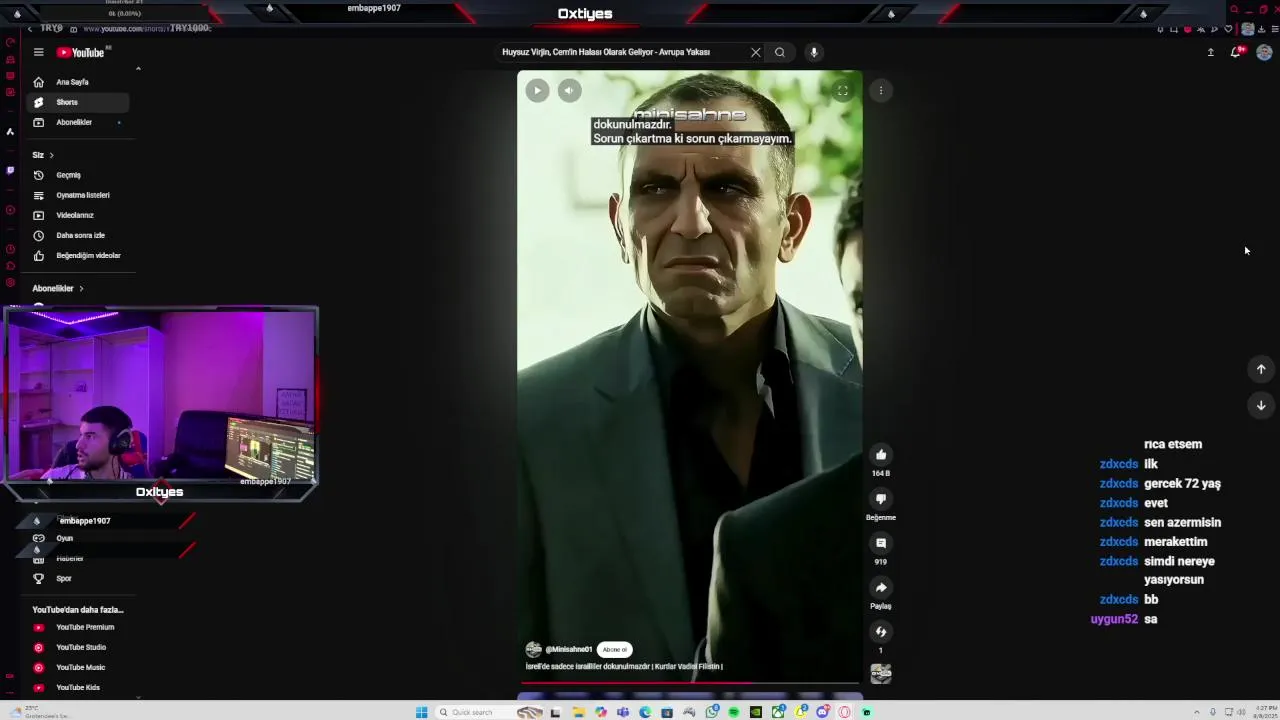Click the sidebar scroll-up arrow
Screen dimensions: 1280x720
138,68
